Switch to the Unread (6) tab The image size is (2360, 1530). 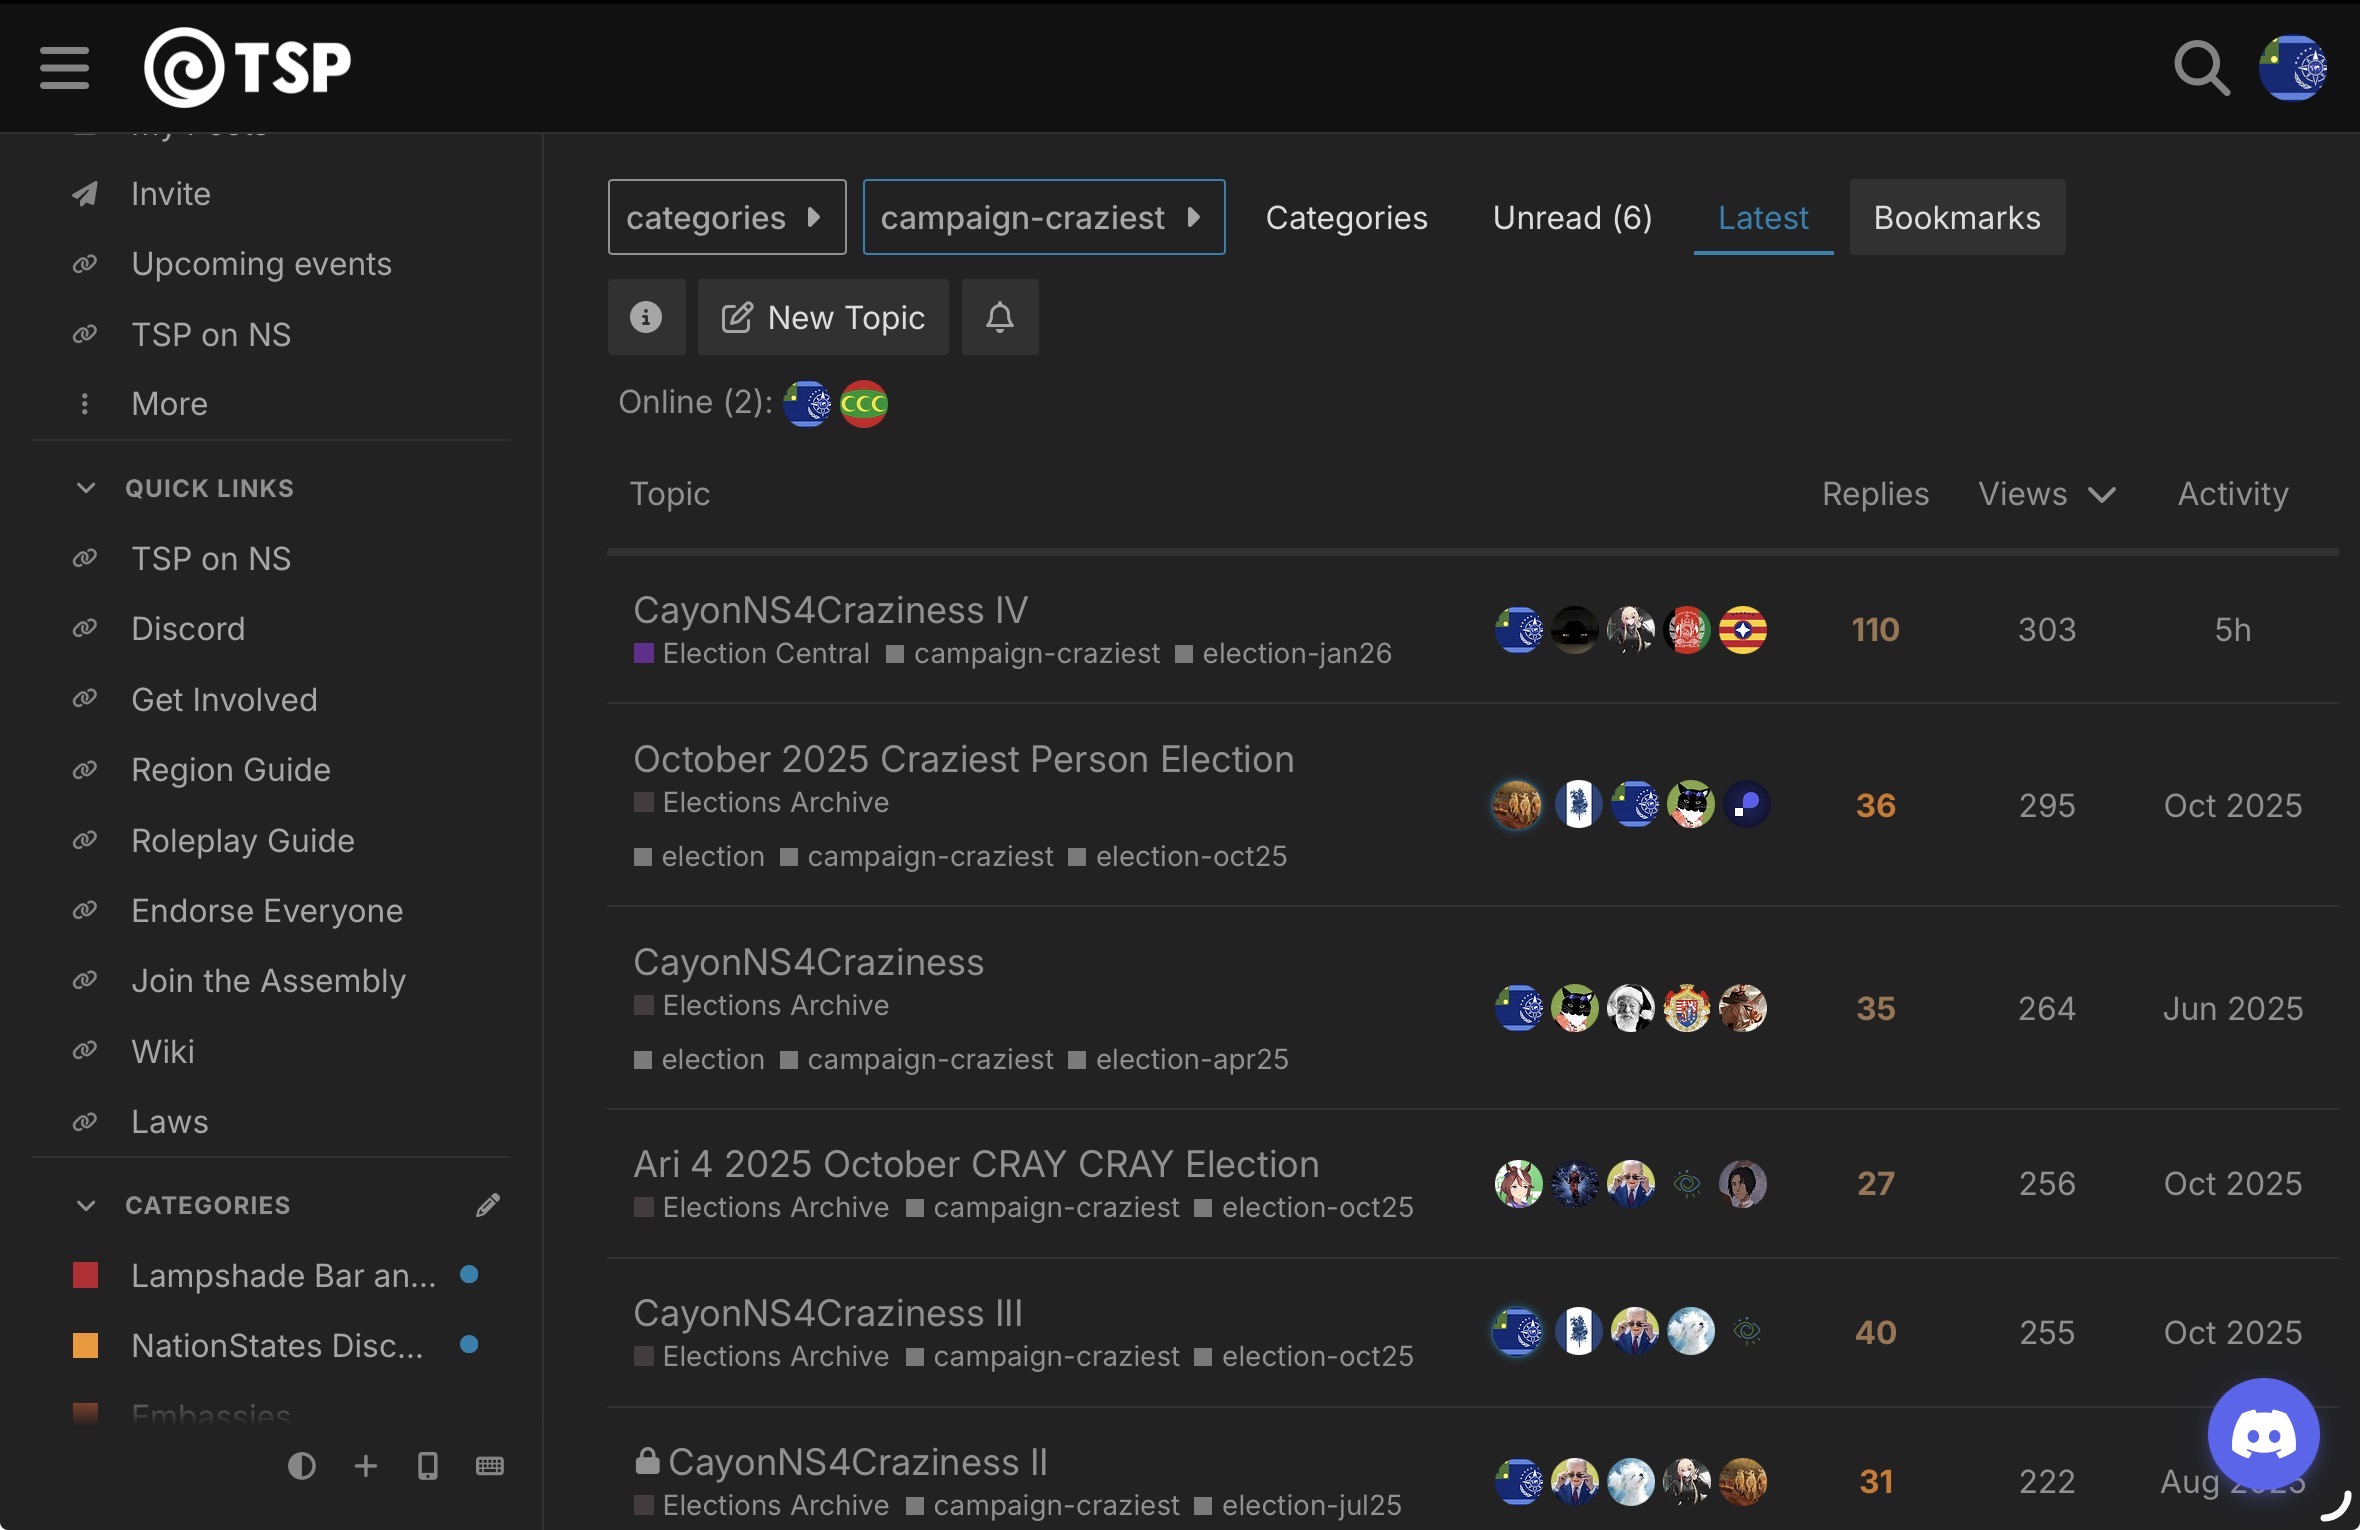1572,217
